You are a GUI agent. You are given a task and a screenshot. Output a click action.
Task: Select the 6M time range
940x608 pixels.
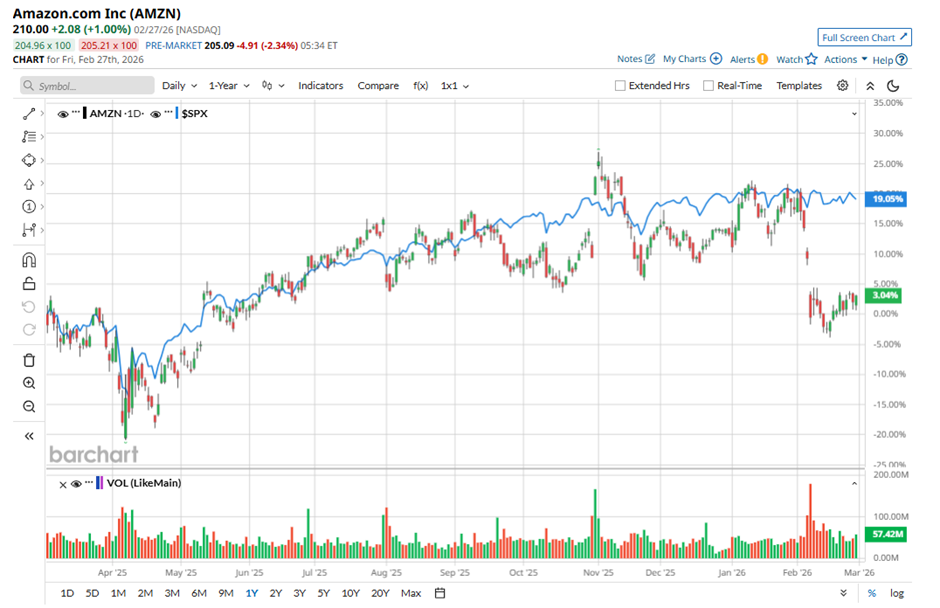(x=199, y=593)
